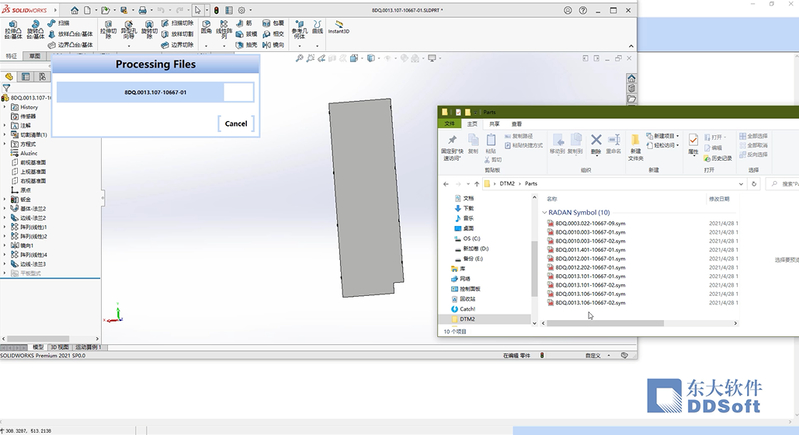
Task: Select file BDQ.0013.106-10667-02.sym
Action: point(591,302)
